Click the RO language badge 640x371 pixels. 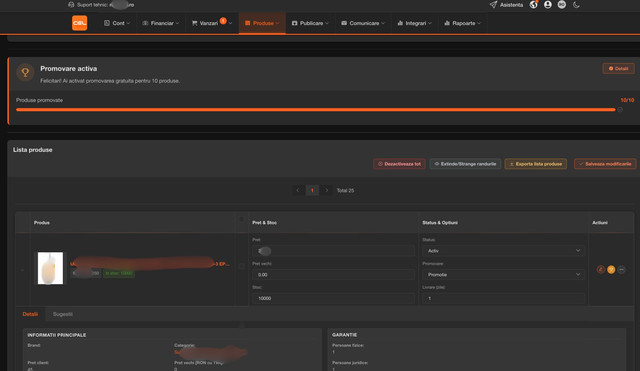562,4
